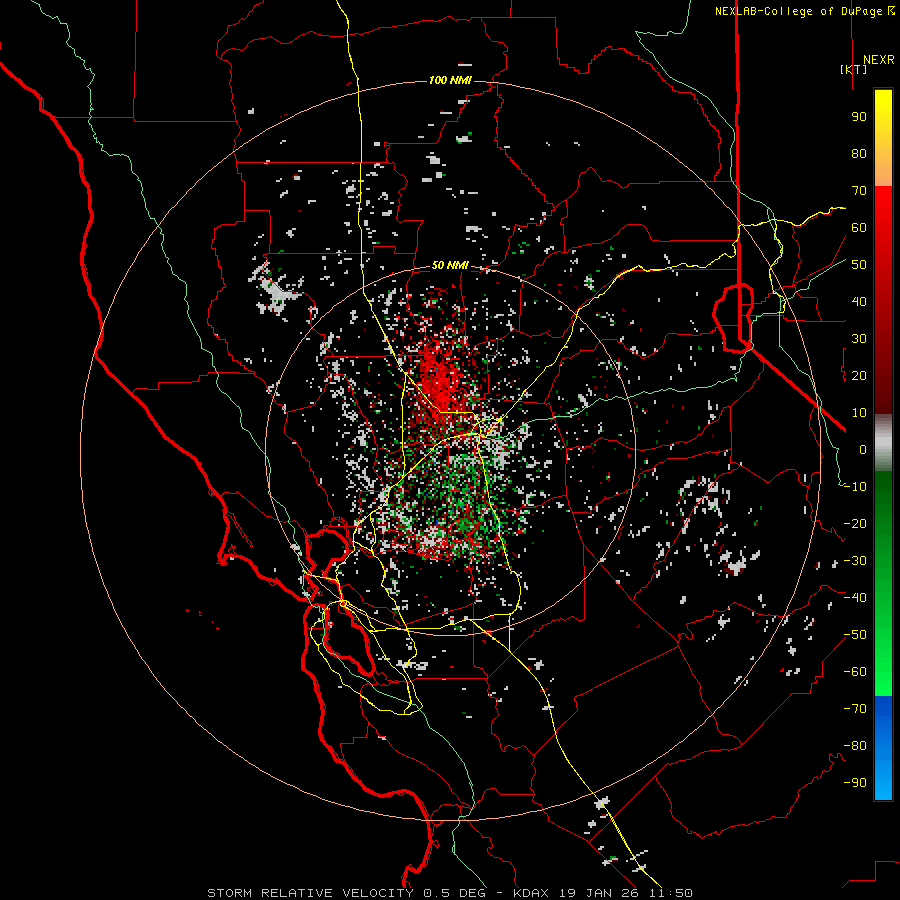Click the 10 value on the velocity scale
The height and width of the screenshot is (900, 900).
(859, 413)
